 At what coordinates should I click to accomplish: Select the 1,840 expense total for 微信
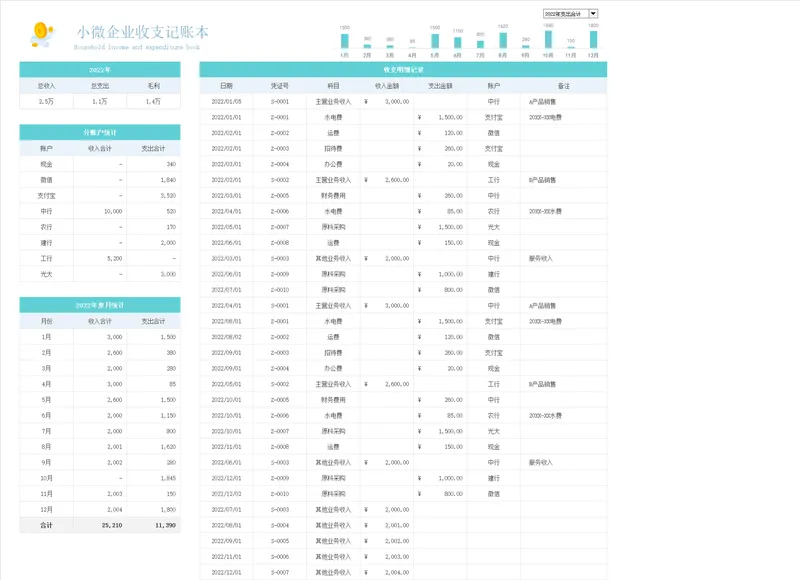(x=154, y=180)
